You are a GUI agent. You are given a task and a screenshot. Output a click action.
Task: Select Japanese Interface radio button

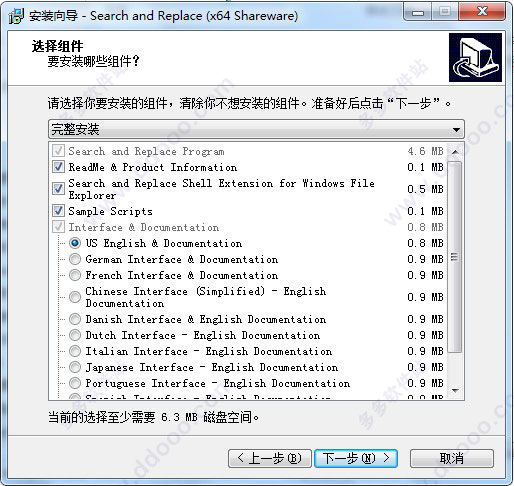click(x=75, y=367)
